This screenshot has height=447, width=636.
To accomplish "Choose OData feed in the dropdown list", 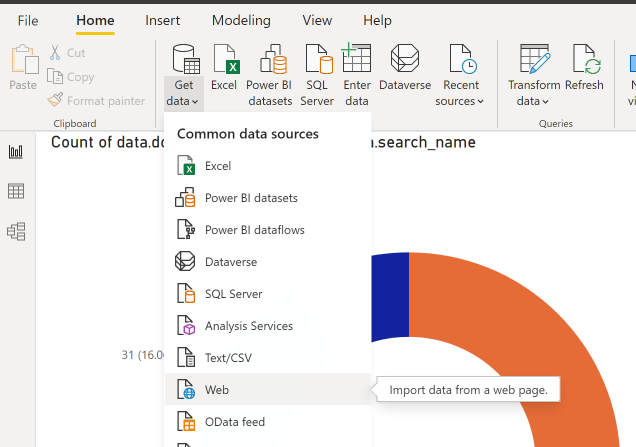I will 268,422.
